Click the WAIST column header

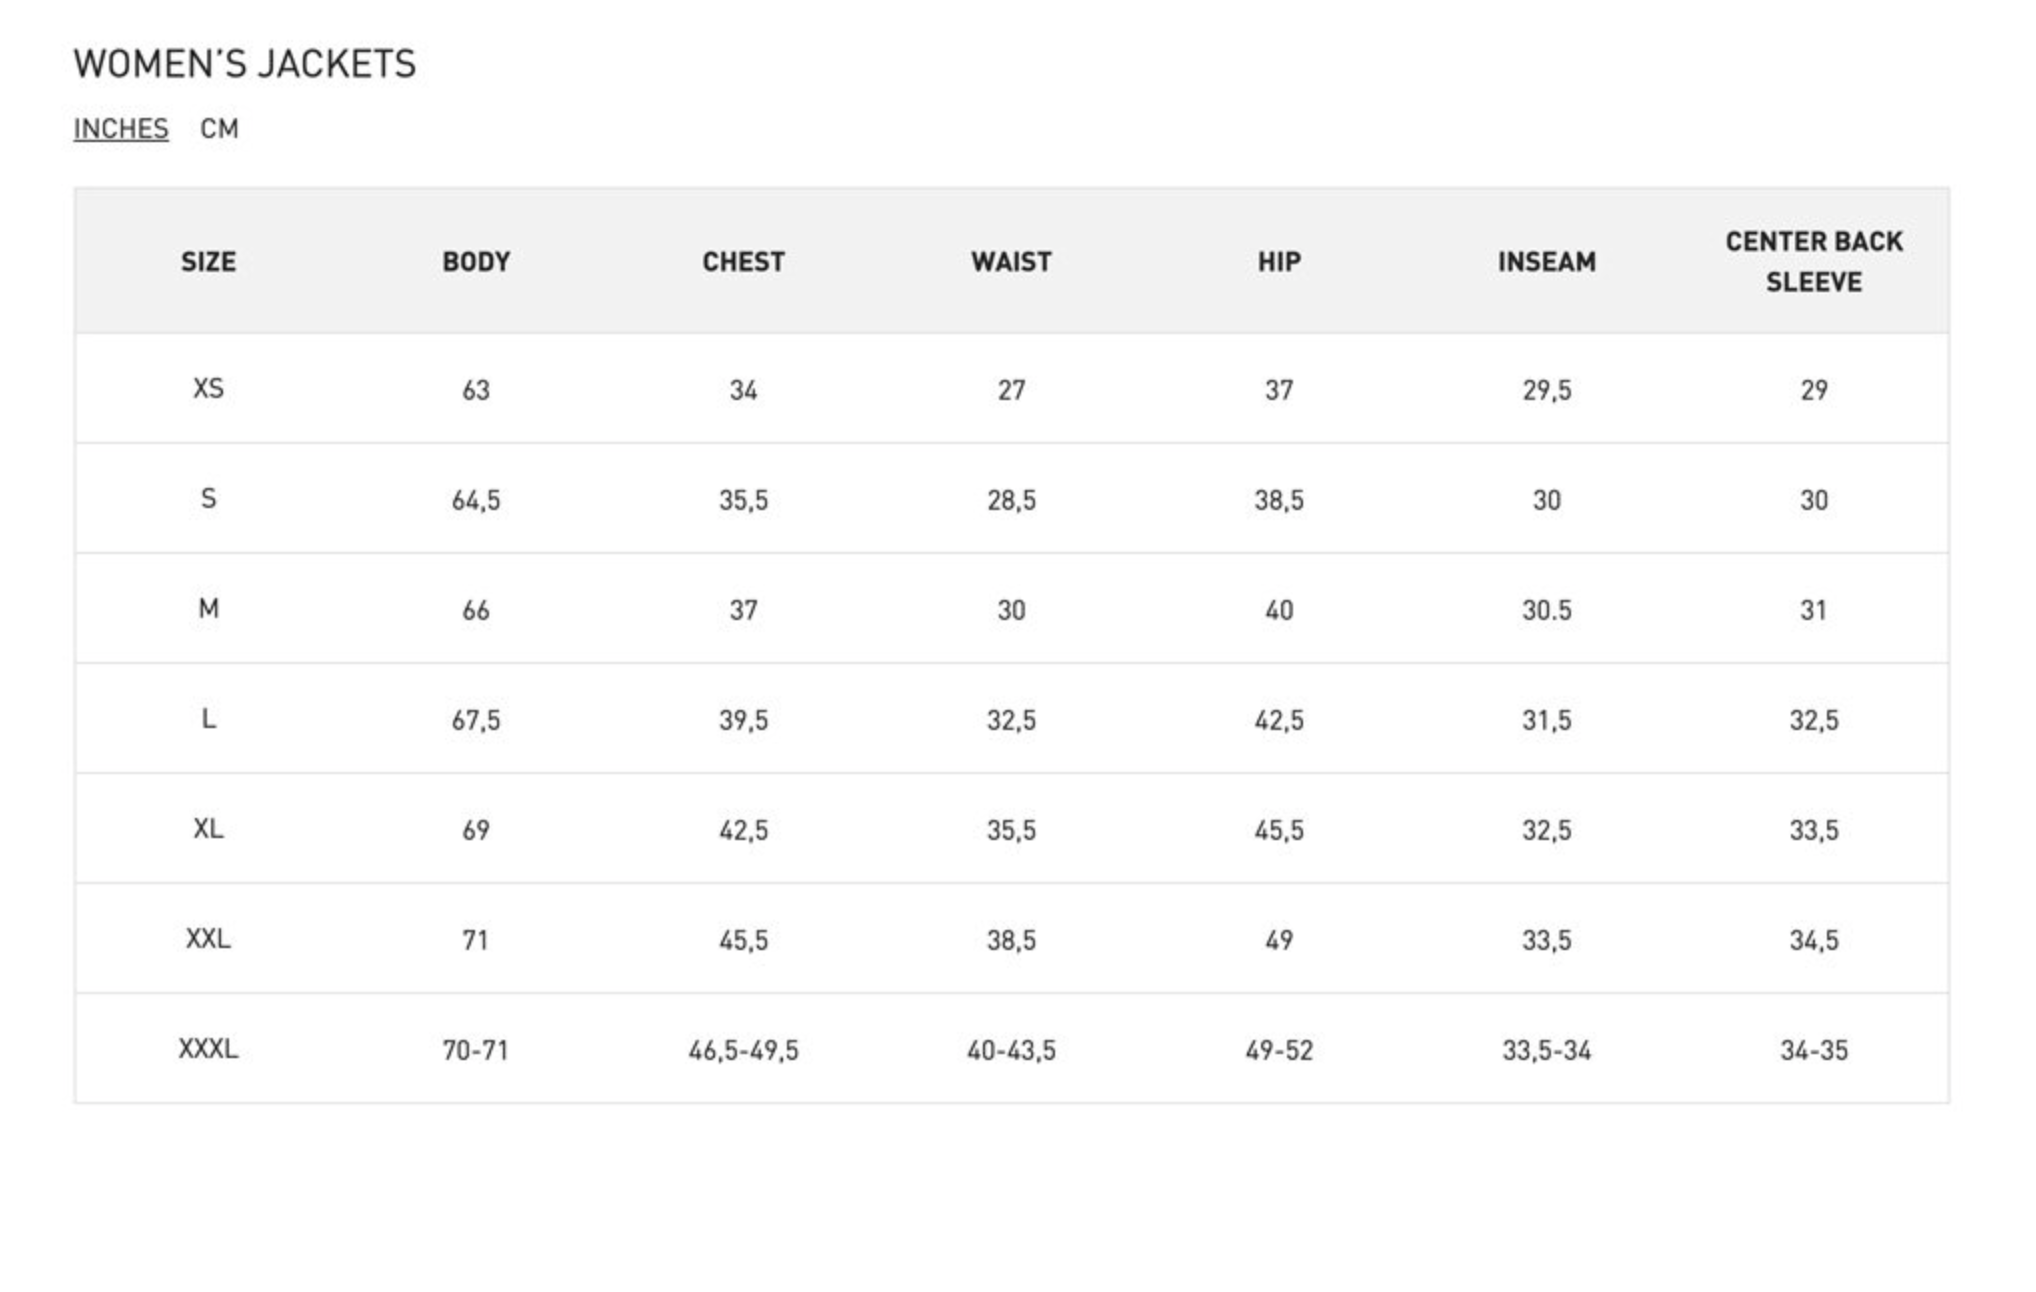click(1011, 261)
